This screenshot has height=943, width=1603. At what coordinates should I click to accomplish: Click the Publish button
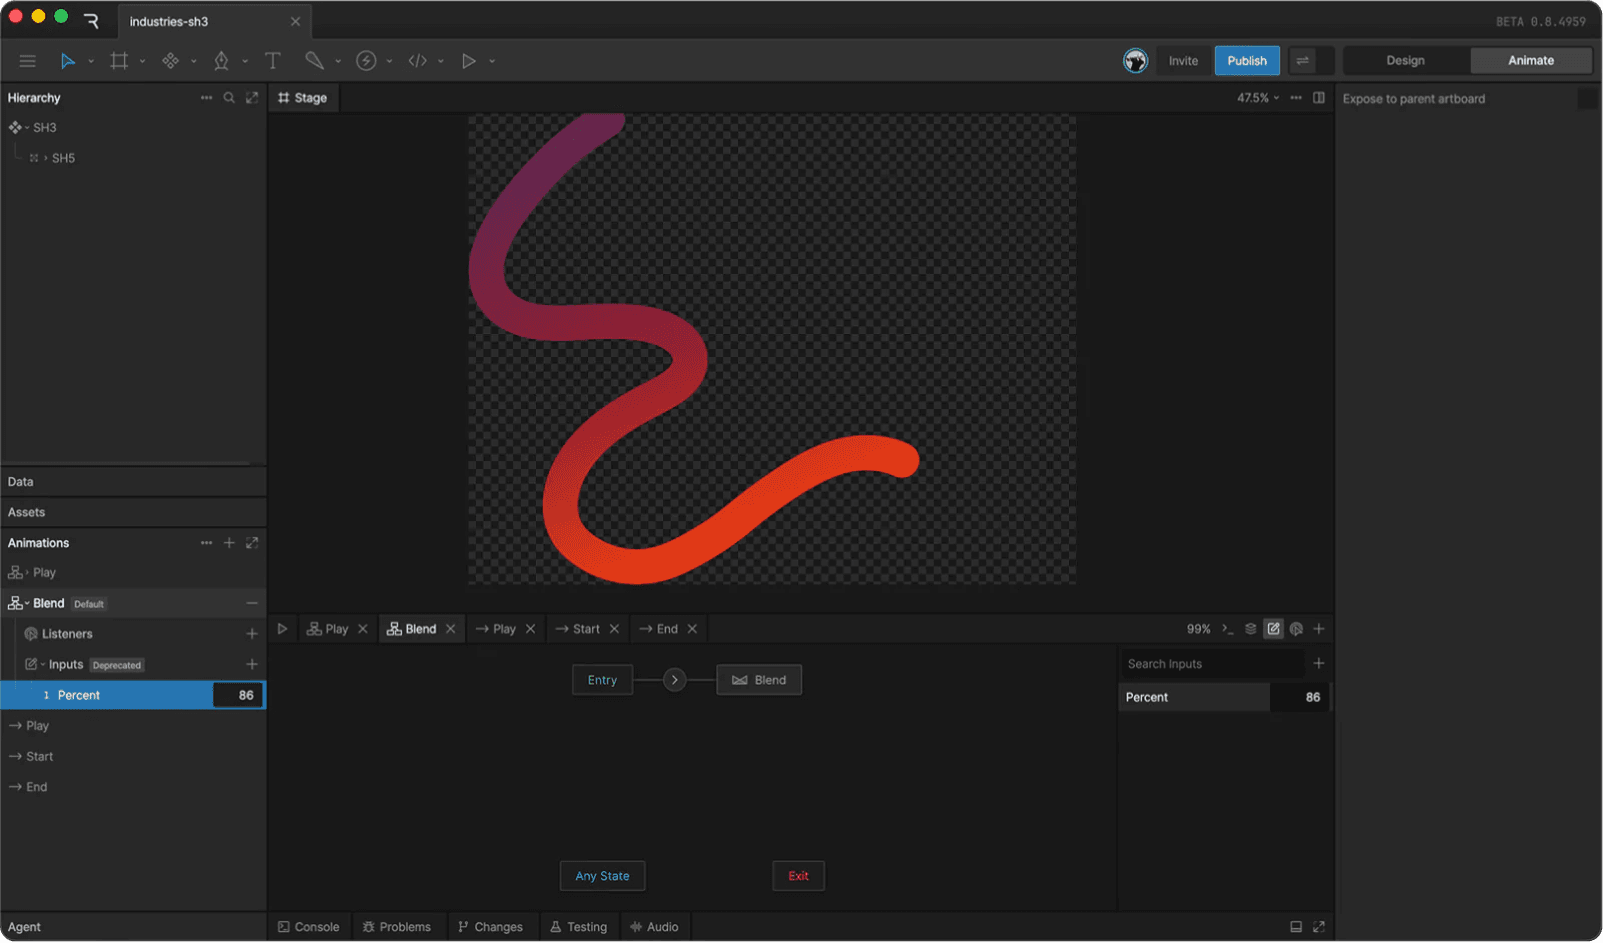pyautogui.click(x=1247, y=61)
